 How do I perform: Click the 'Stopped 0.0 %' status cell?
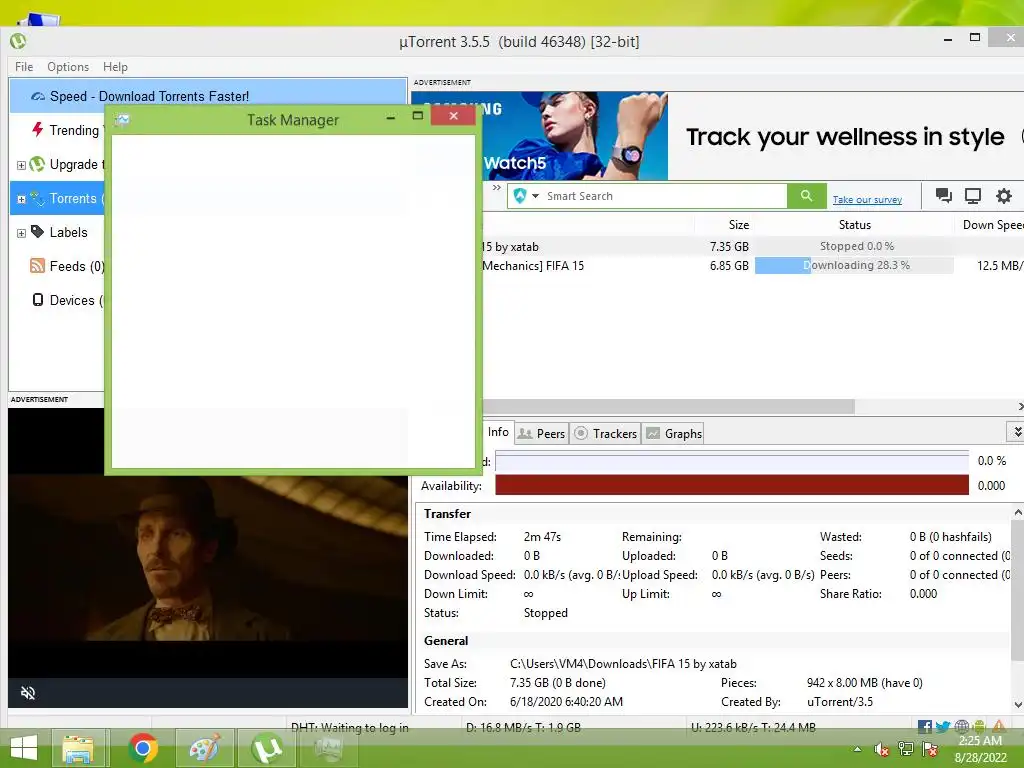[854, 246]
